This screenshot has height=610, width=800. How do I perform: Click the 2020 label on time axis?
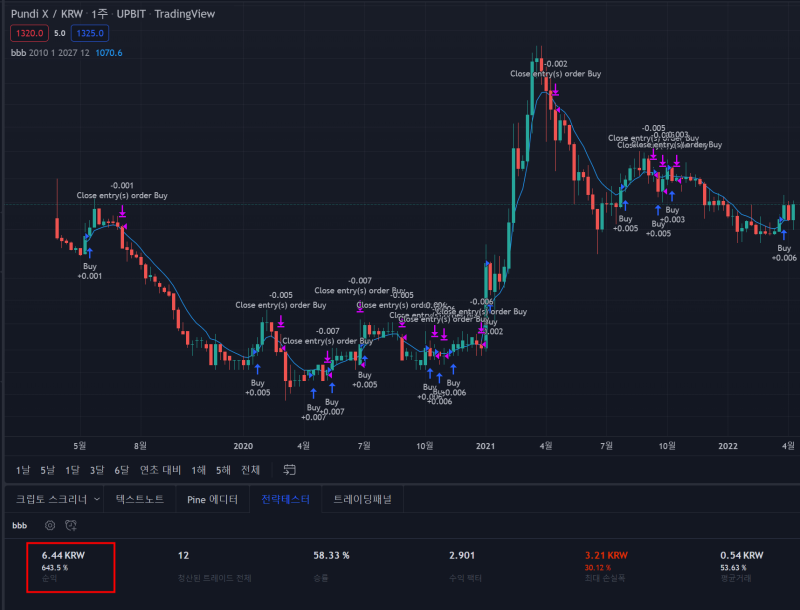click(243, 446)
